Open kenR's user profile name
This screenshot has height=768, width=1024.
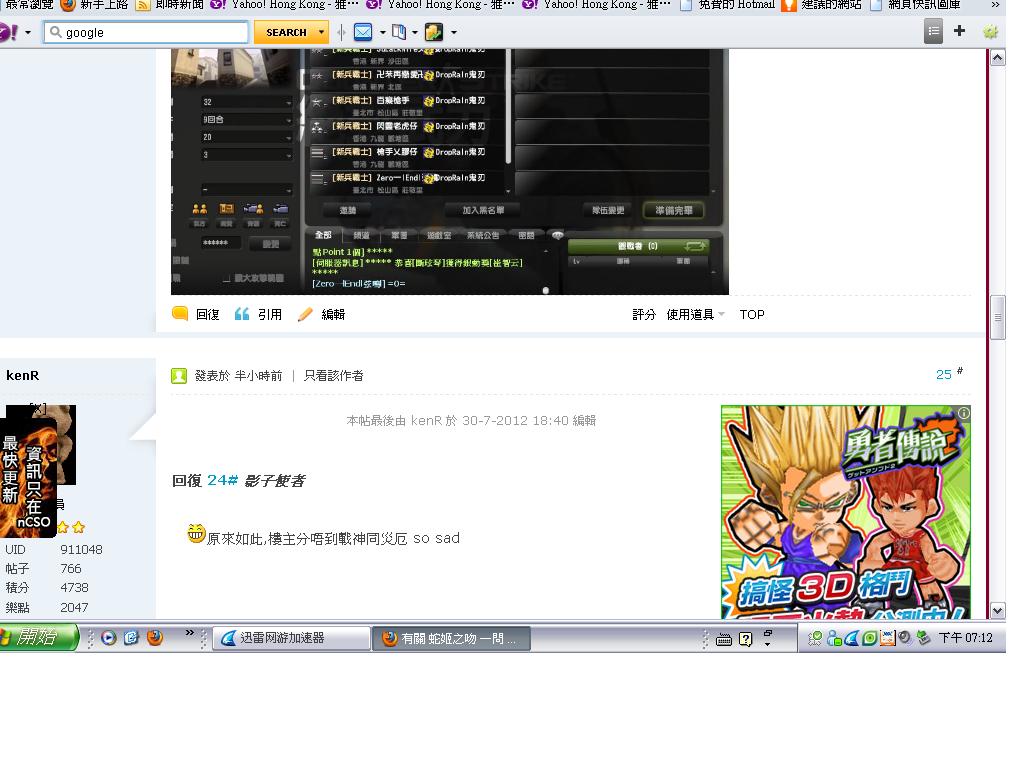22,376
